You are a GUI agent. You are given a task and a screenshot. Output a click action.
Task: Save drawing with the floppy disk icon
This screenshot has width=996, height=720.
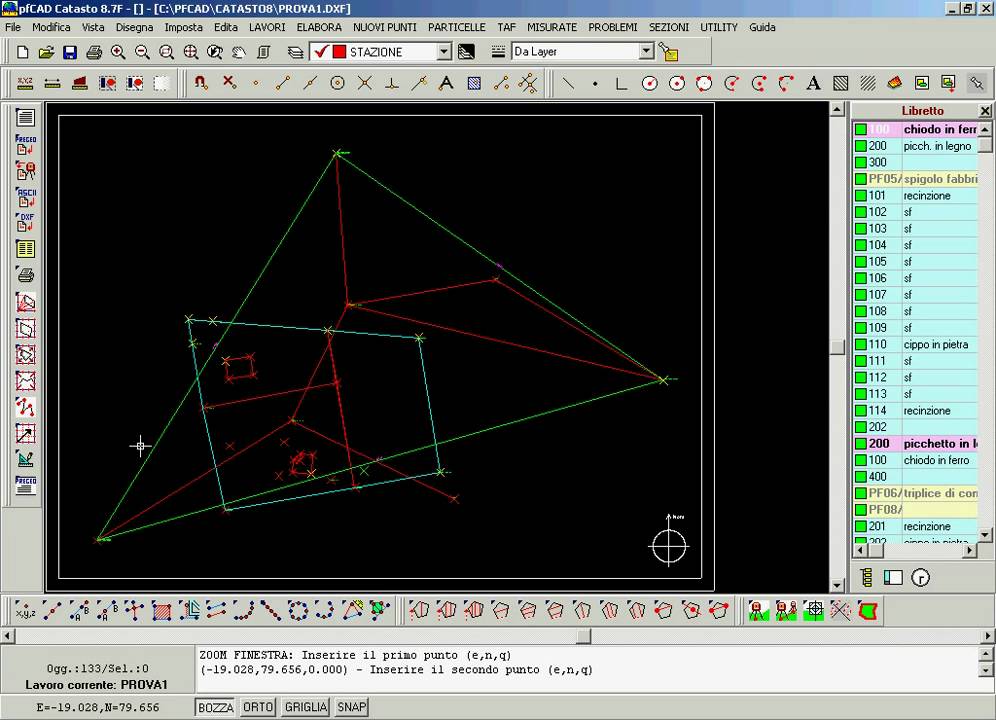click(70, 52)
